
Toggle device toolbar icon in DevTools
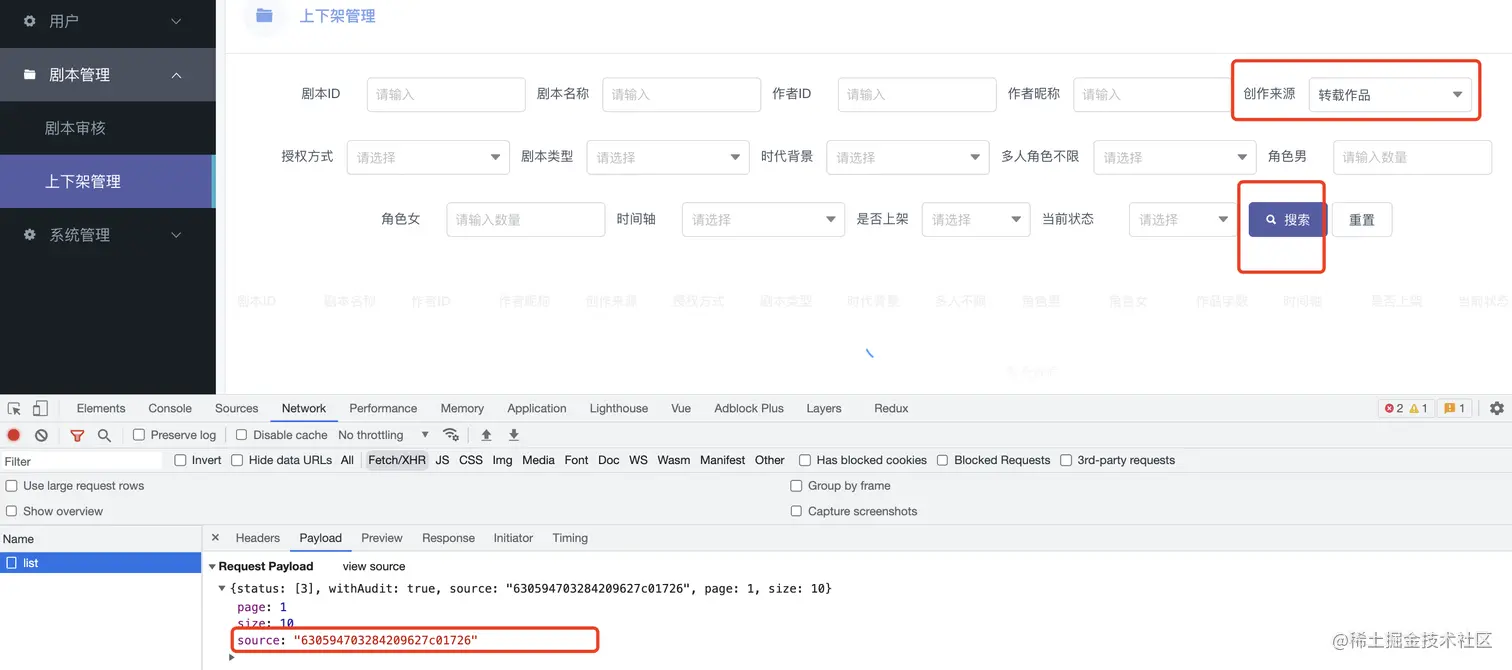click(40, 408)
